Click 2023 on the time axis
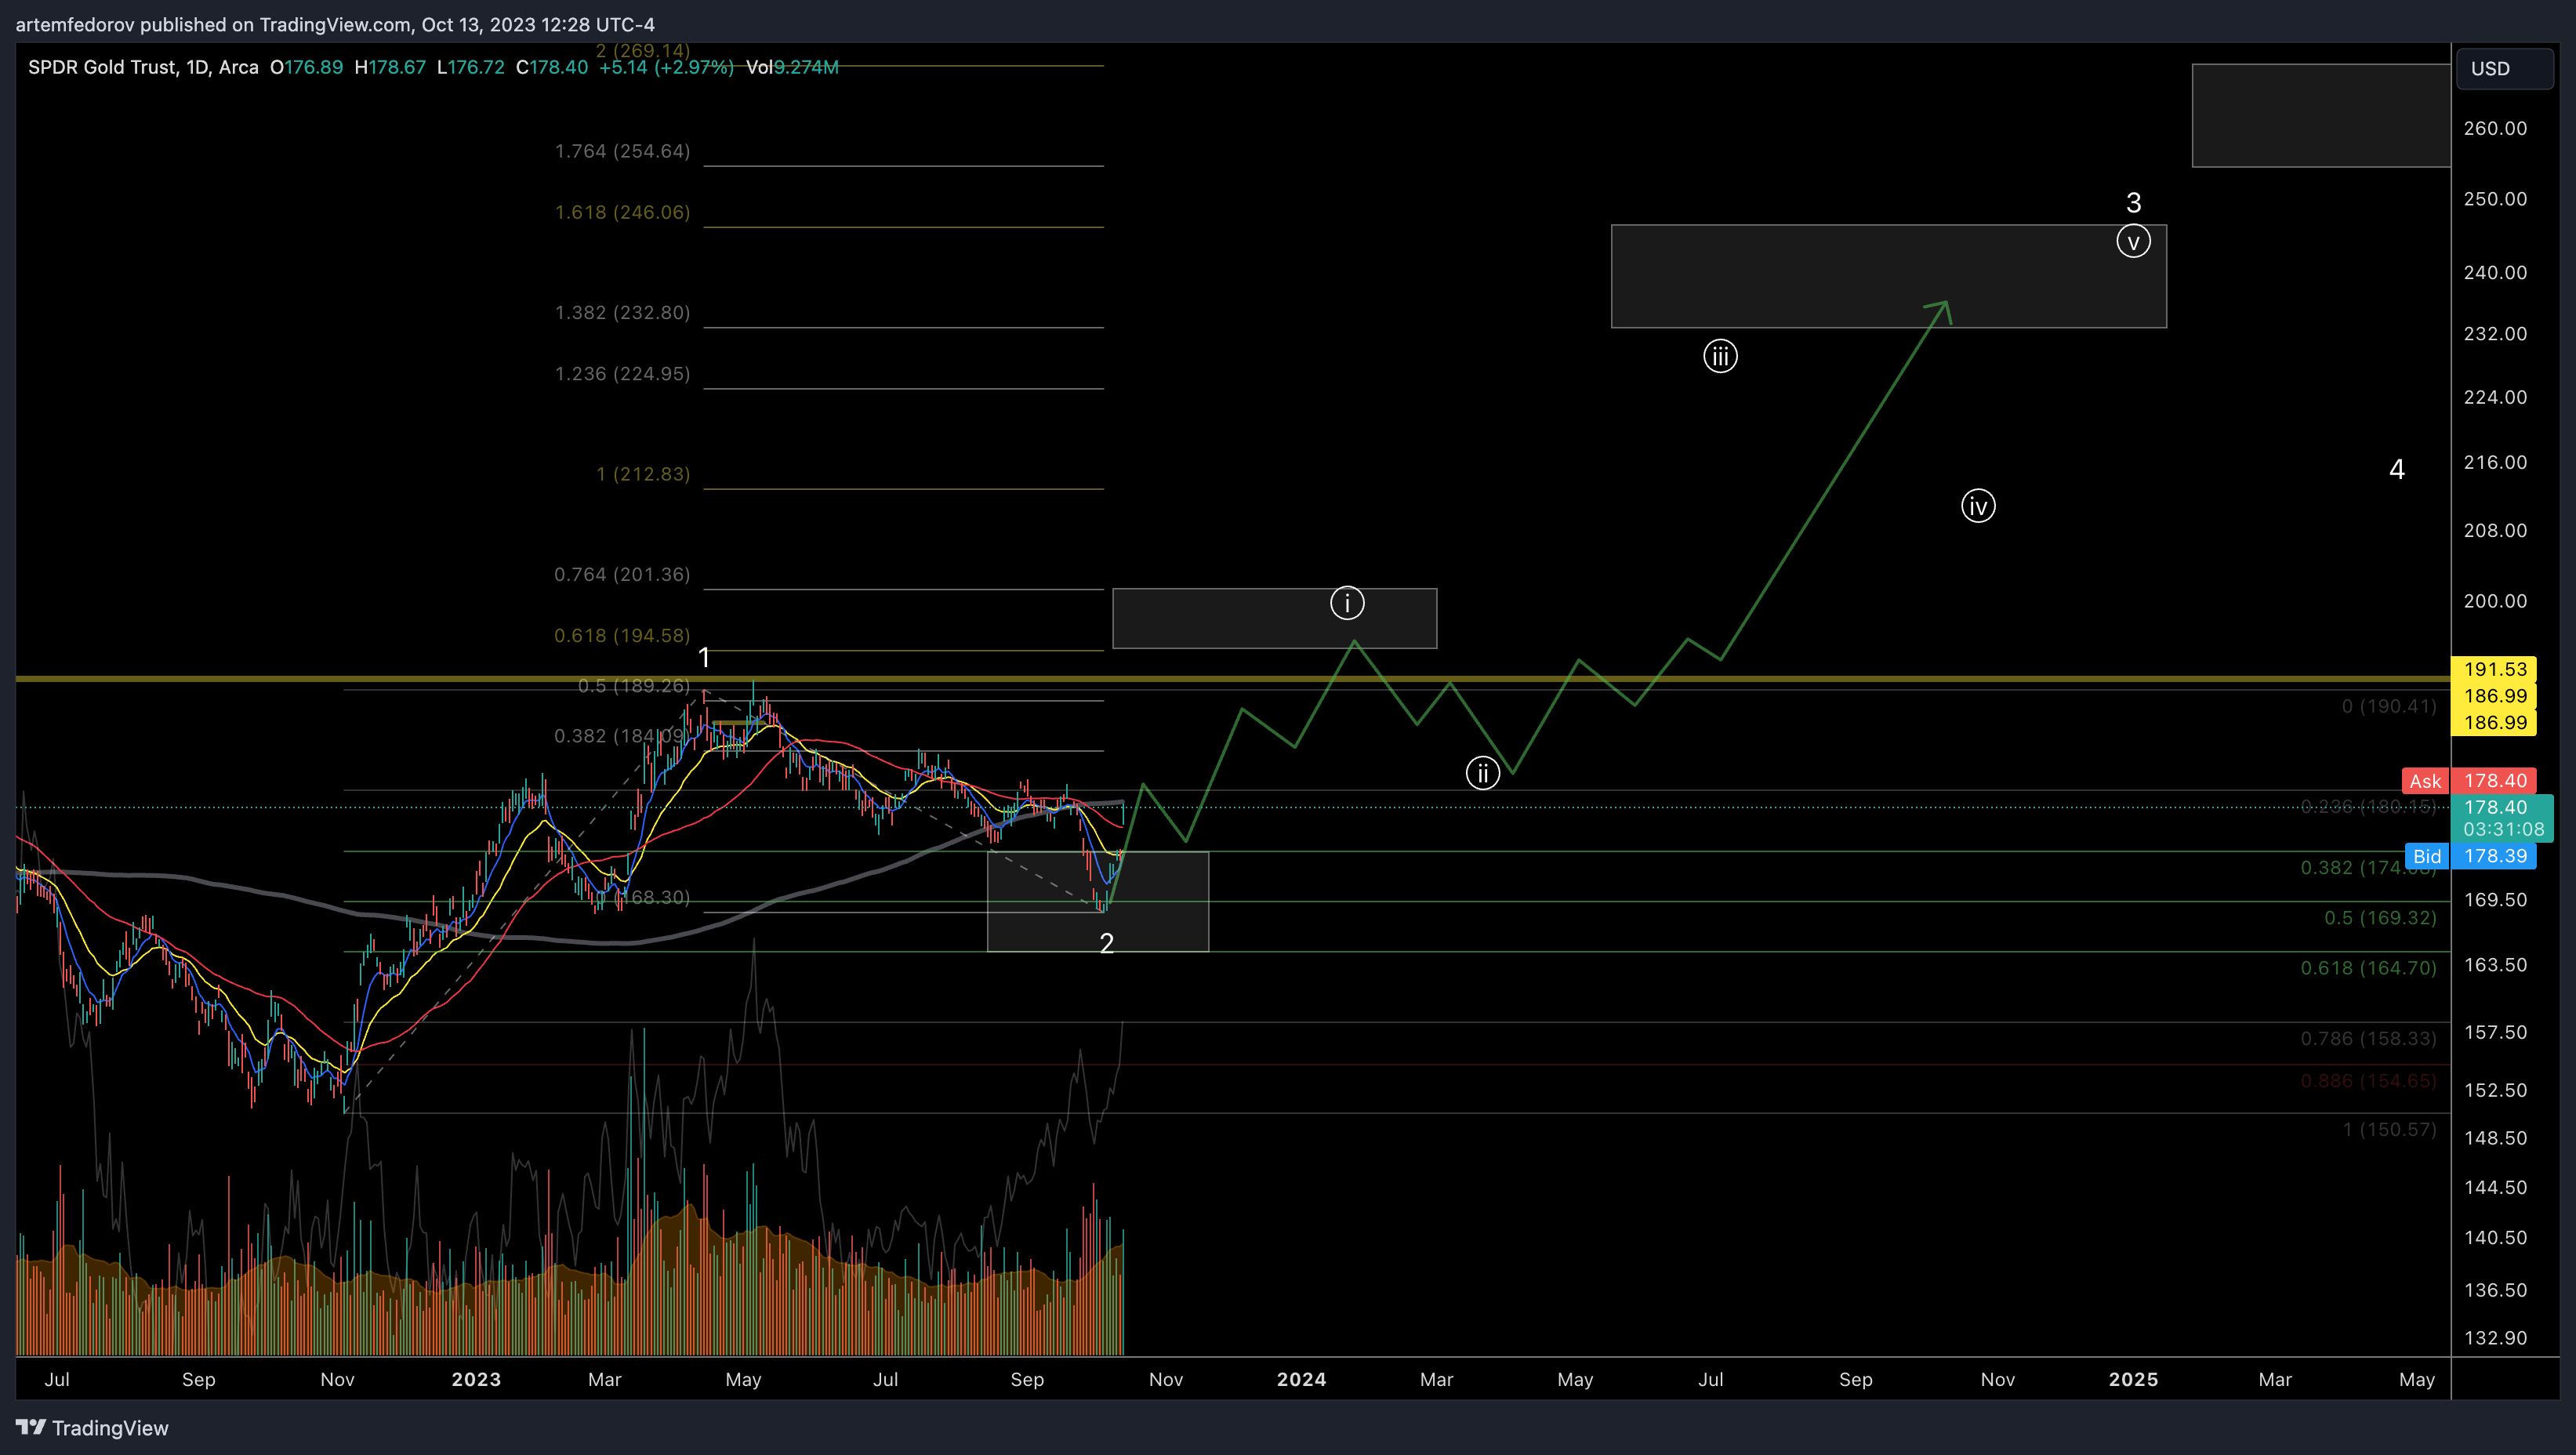This screenshot has height=1455, width=2576. (476, 1379)
